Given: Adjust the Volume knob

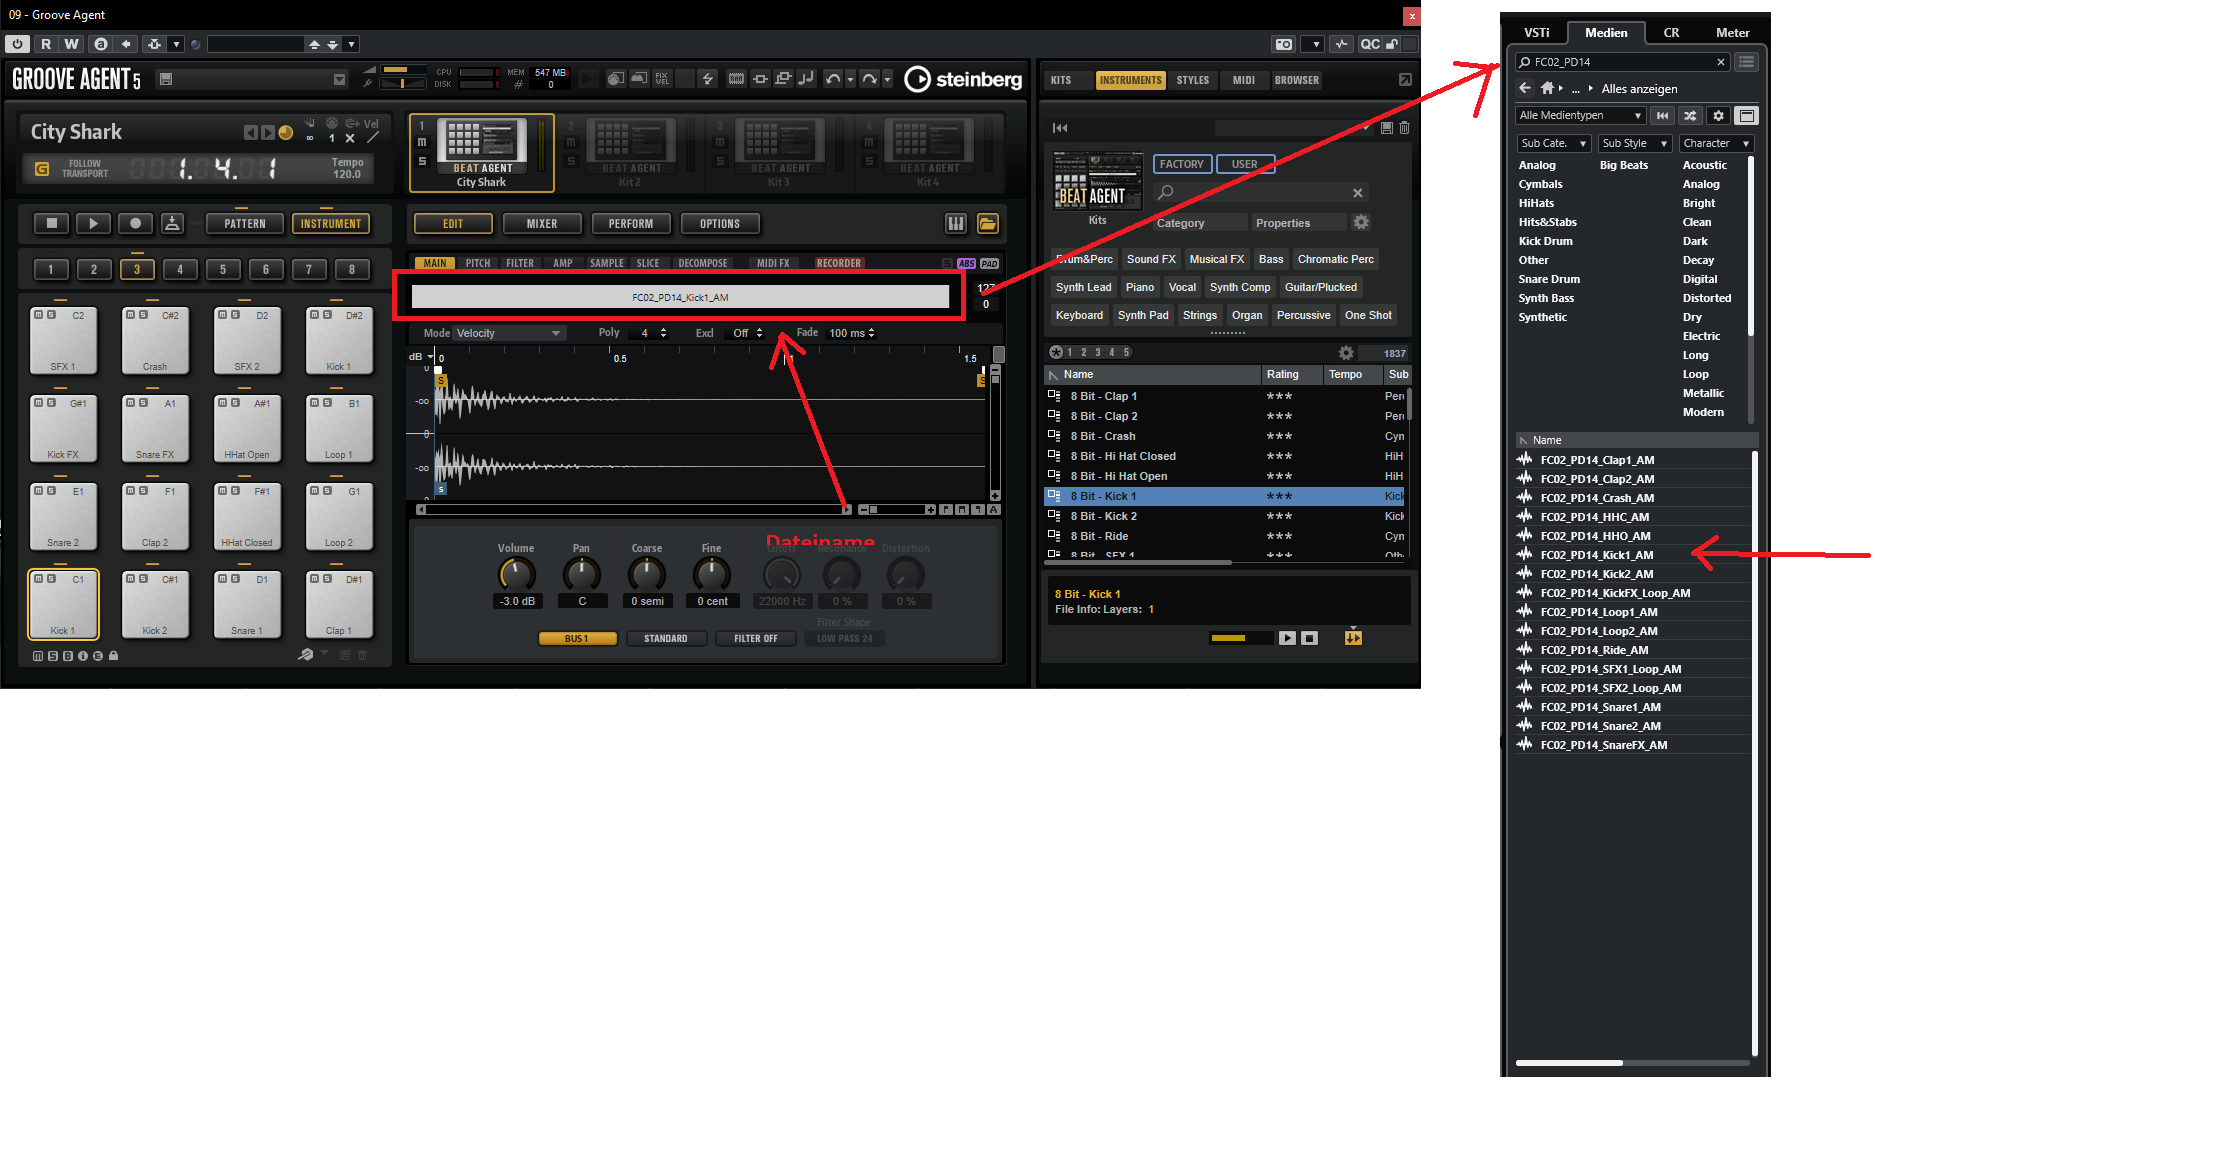Looking at the screenshot, I should tap(516, 574).
